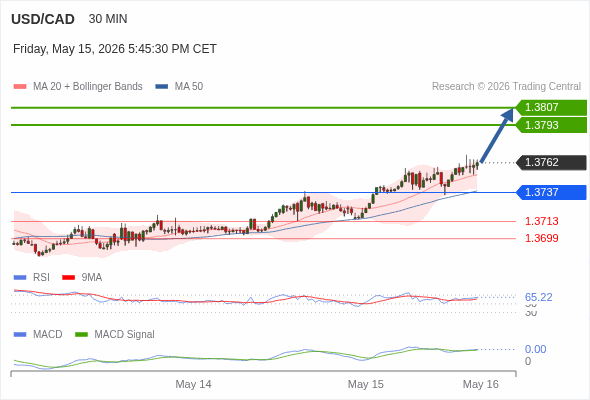Viewport: 590px width, 400px height.
Task: Click the RSI value 65.22 label
Action: (538, 297)
